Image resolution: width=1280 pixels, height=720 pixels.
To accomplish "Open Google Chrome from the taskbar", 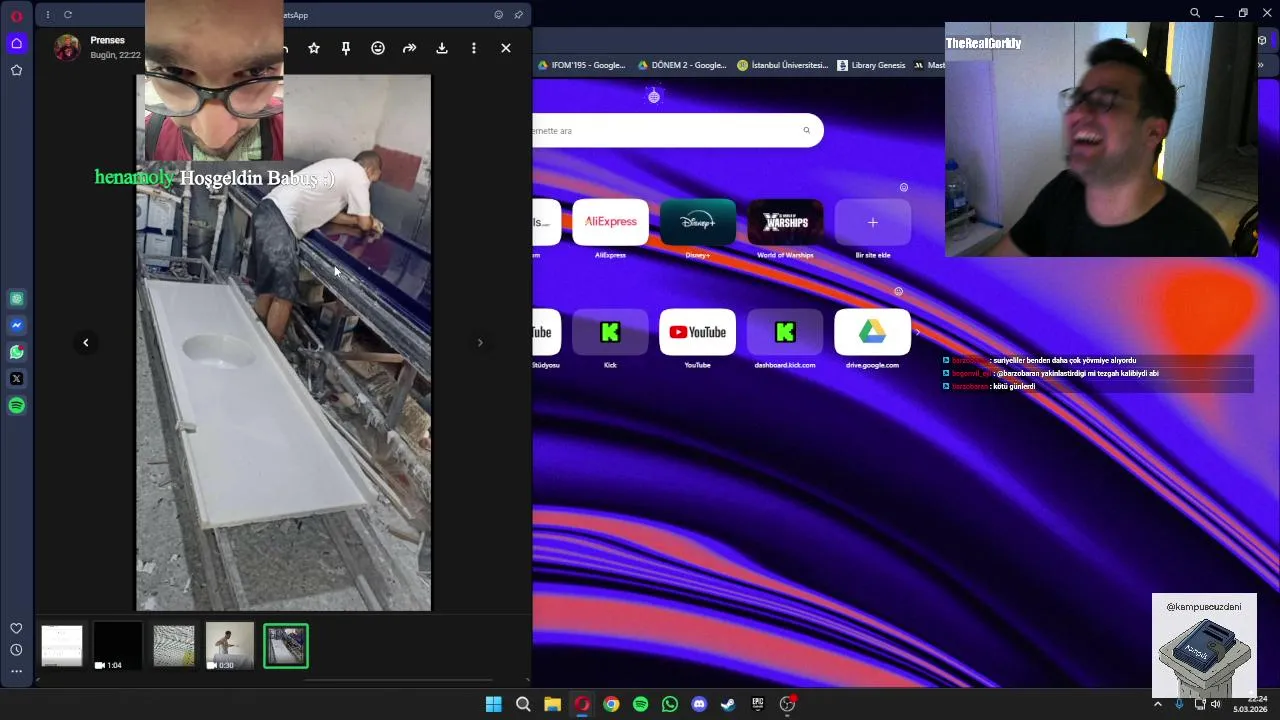I will pyautogui.click(x=611, y=704).
